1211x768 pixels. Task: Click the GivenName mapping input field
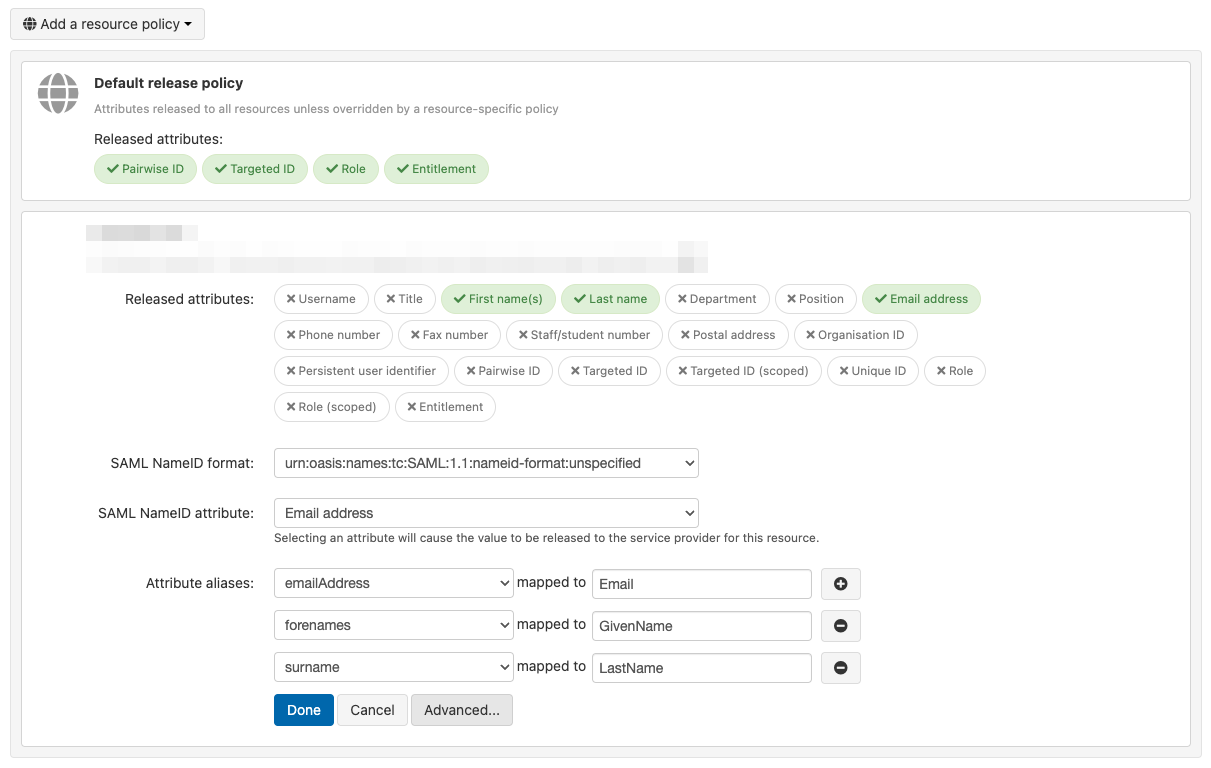(x=701, y=625)
